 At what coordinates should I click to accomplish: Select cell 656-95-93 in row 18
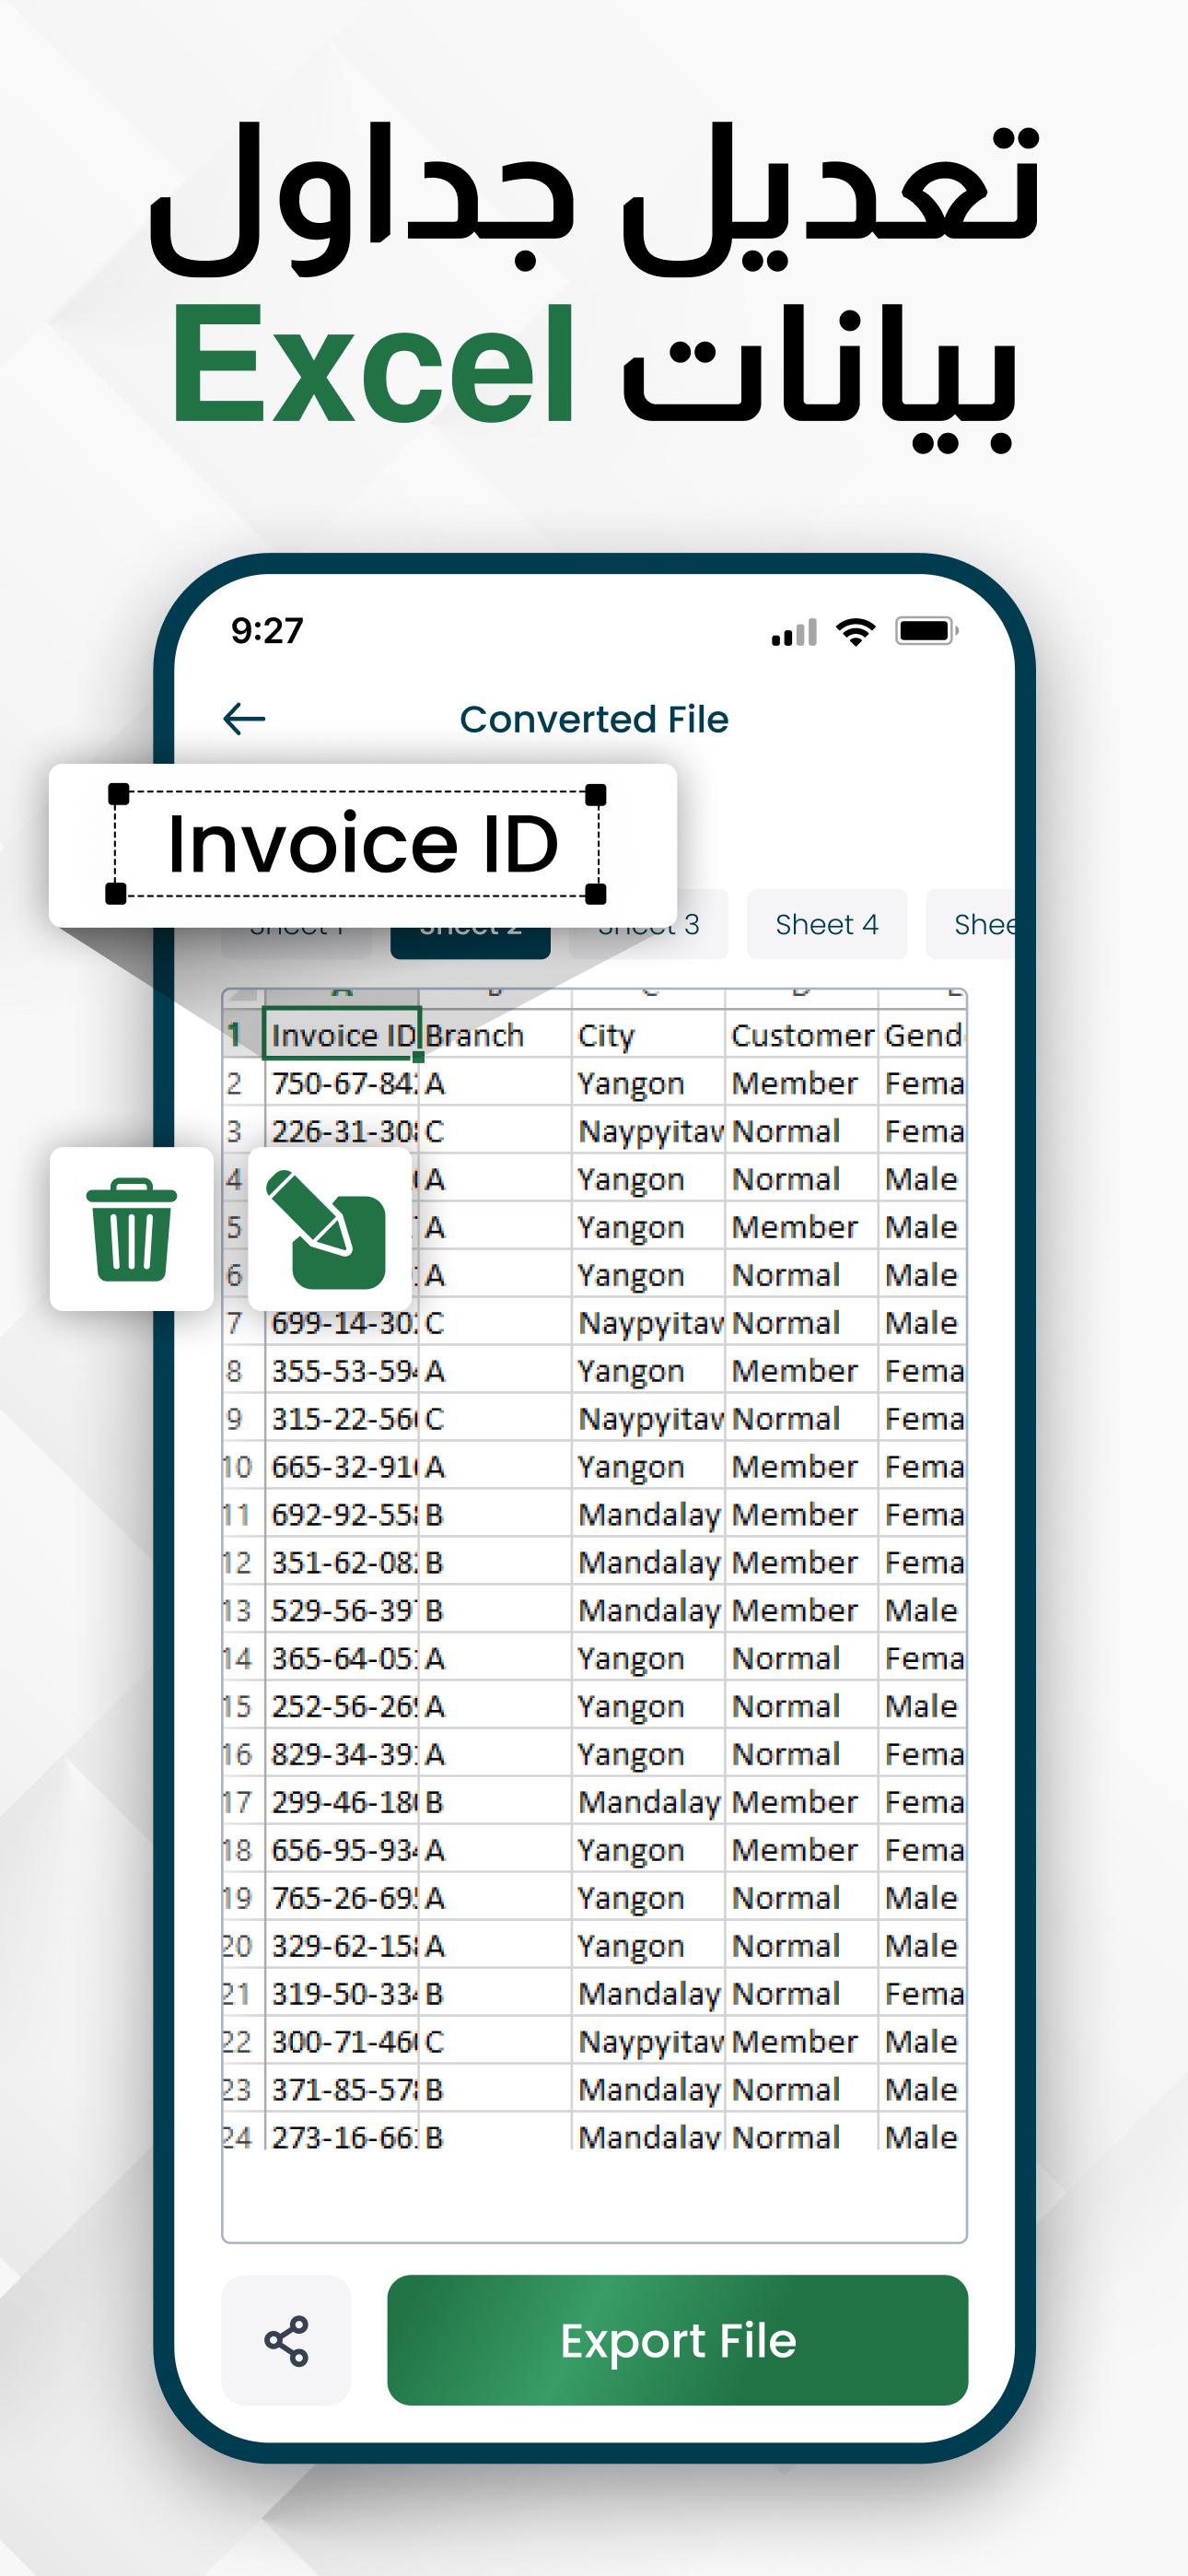(342, 1850)
